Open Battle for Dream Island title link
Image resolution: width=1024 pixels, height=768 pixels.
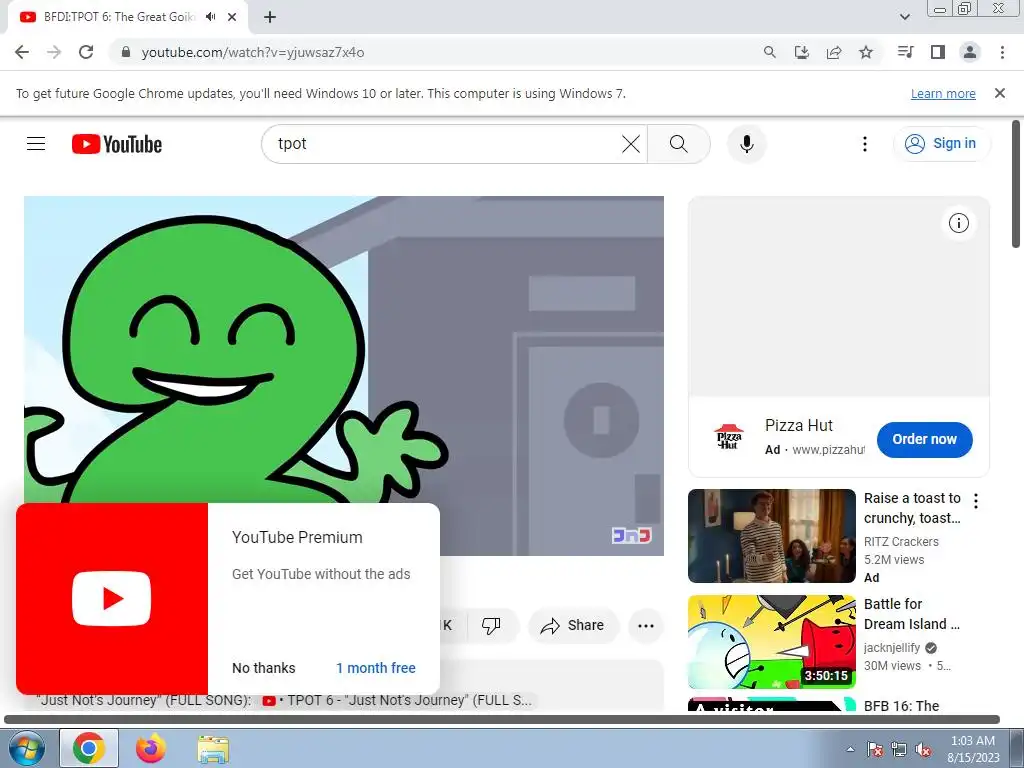(x=912, y=614)
